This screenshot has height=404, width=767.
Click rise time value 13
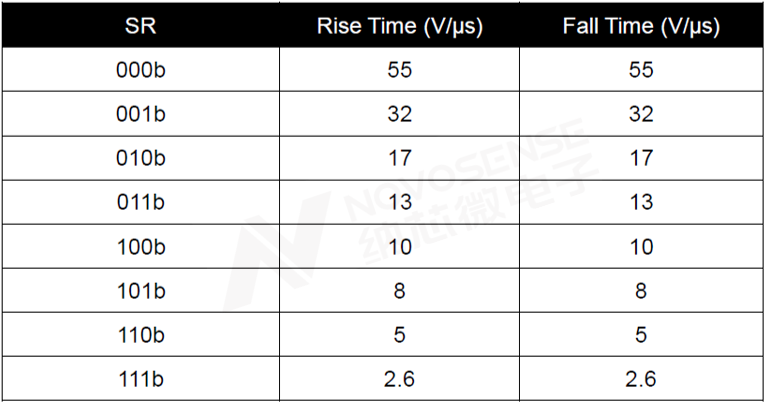(400, 202)
